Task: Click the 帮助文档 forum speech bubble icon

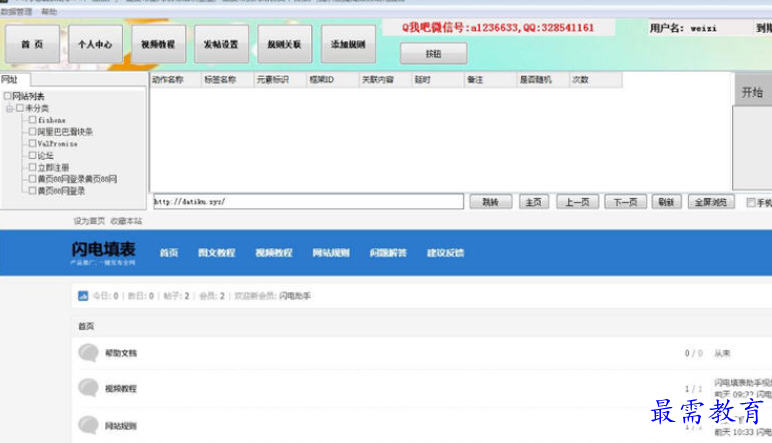Action: point(88,352)
